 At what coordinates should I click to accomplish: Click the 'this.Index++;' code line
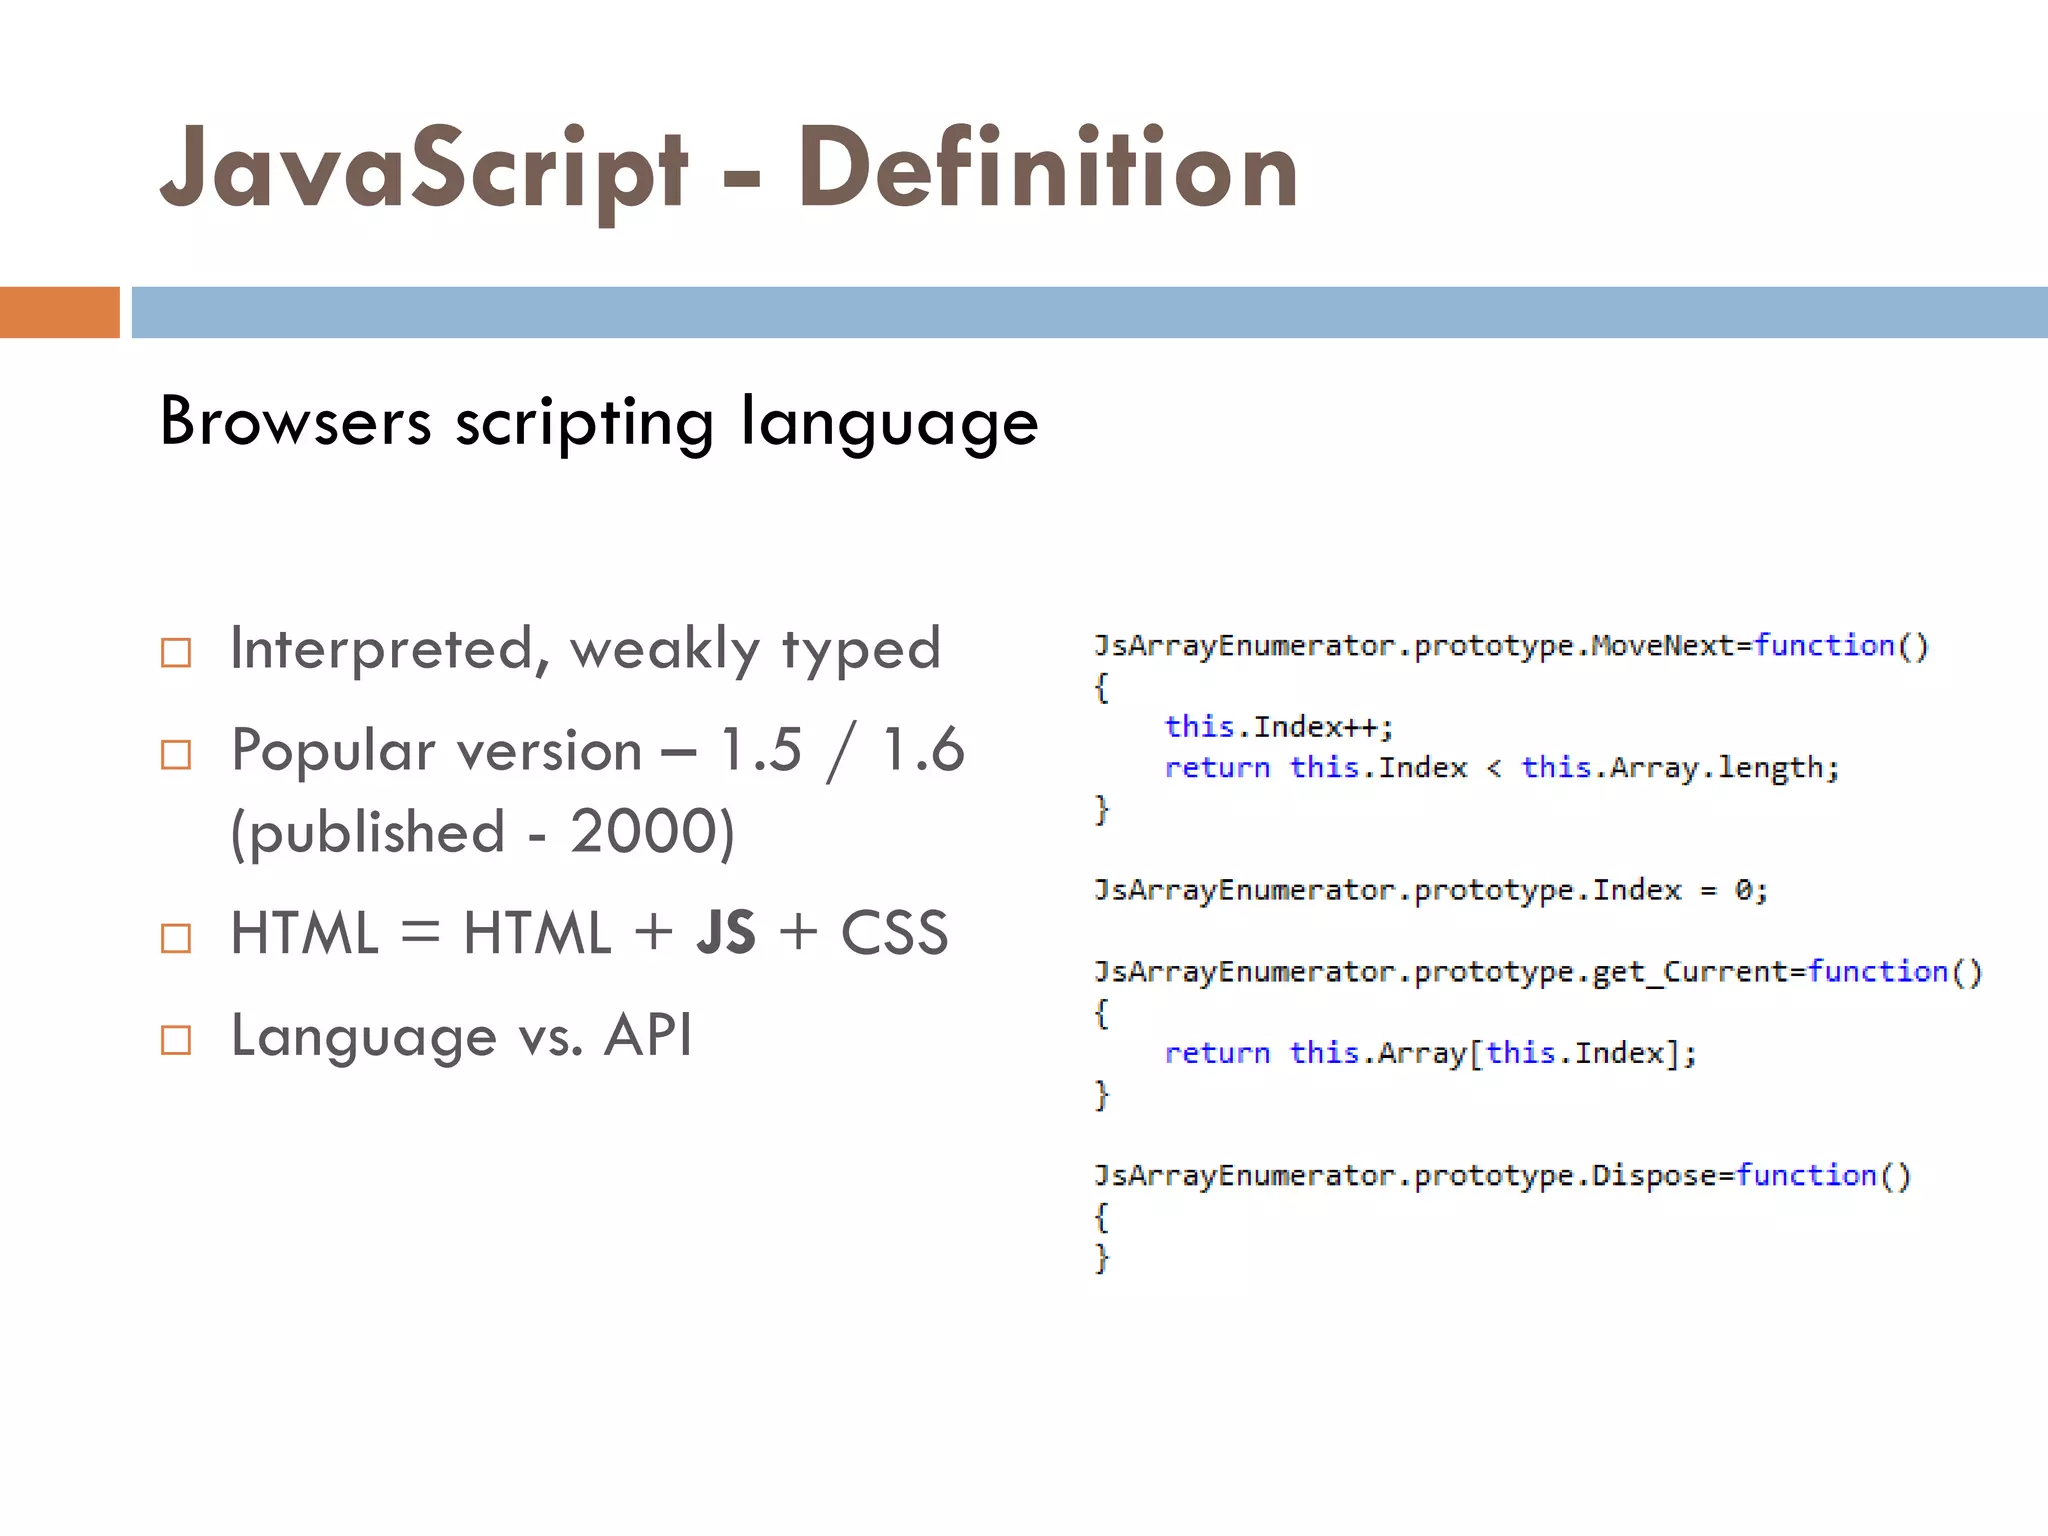click(1278, 727)
